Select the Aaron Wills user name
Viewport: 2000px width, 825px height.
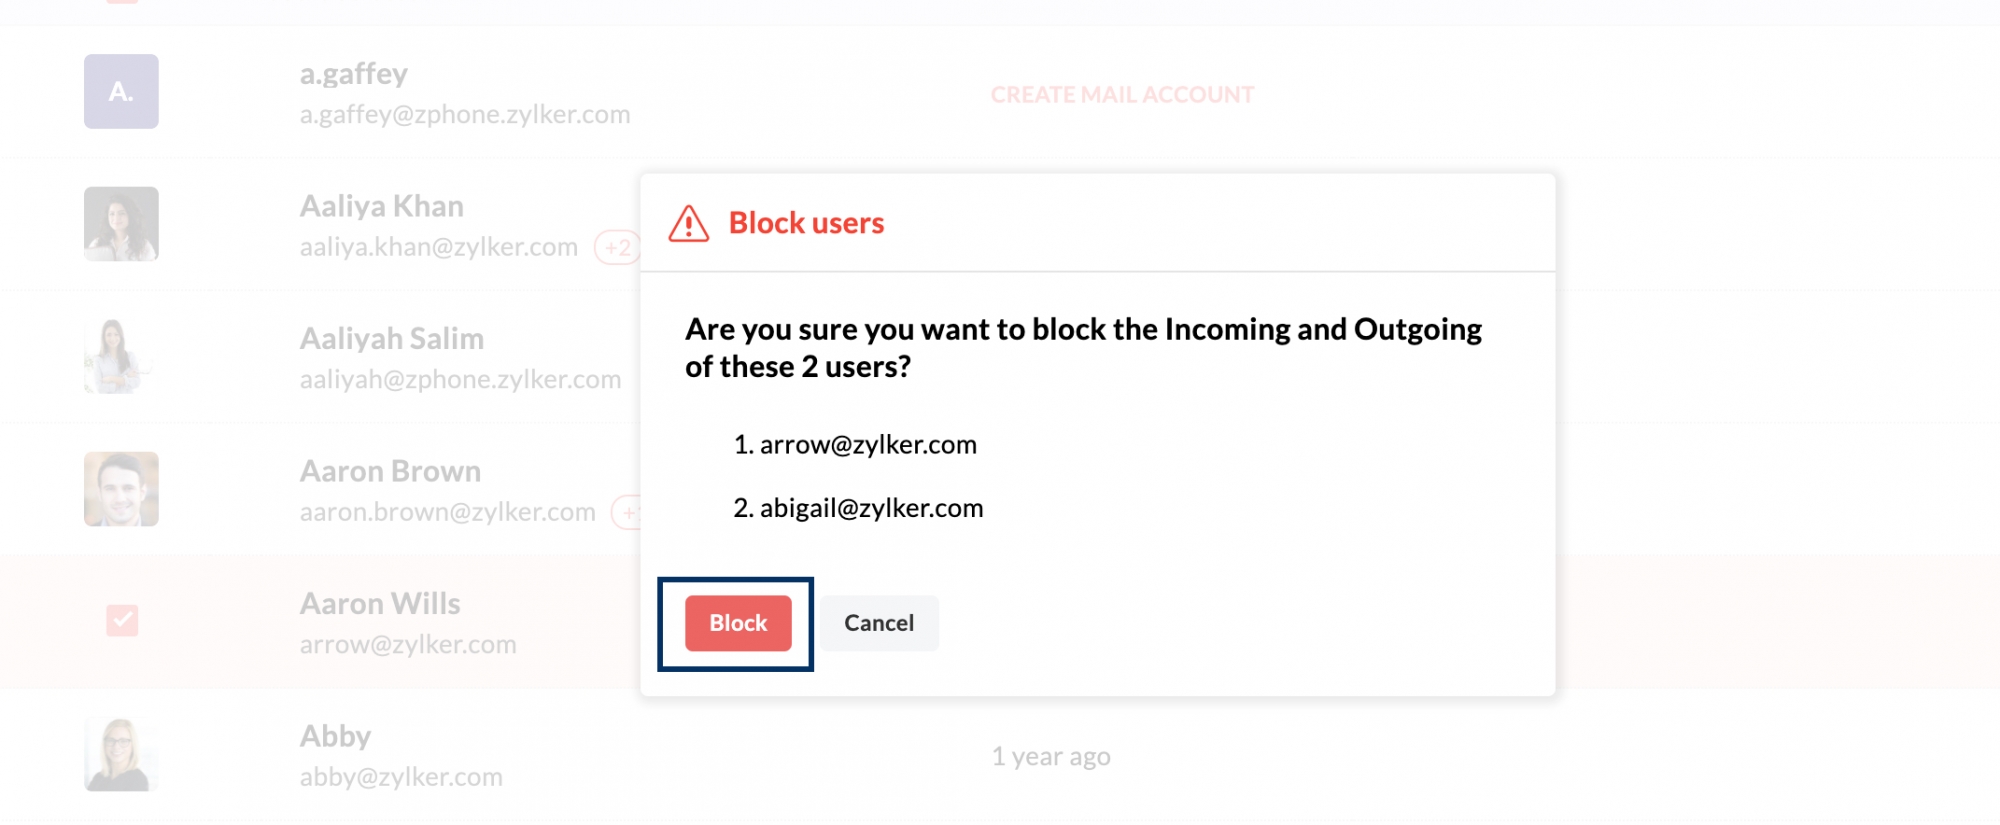380,604
